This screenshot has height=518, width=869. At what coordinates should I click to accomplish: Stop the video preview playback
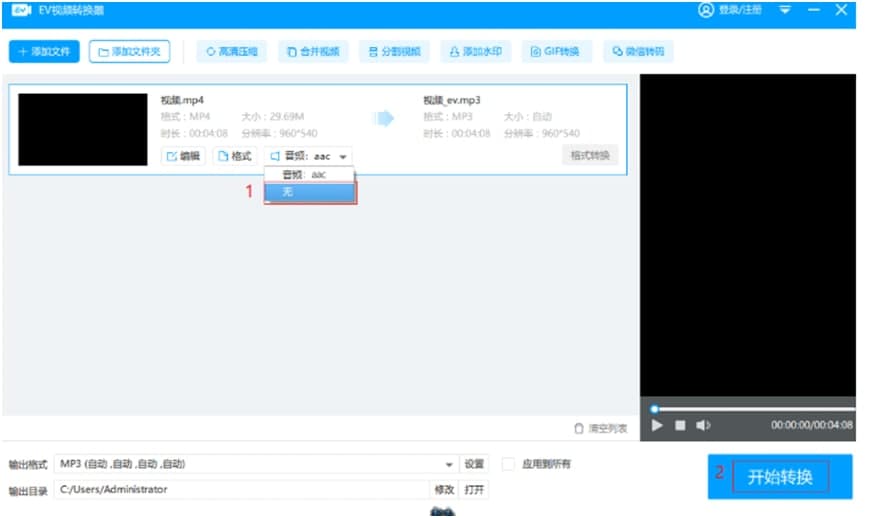click(680, 425)
